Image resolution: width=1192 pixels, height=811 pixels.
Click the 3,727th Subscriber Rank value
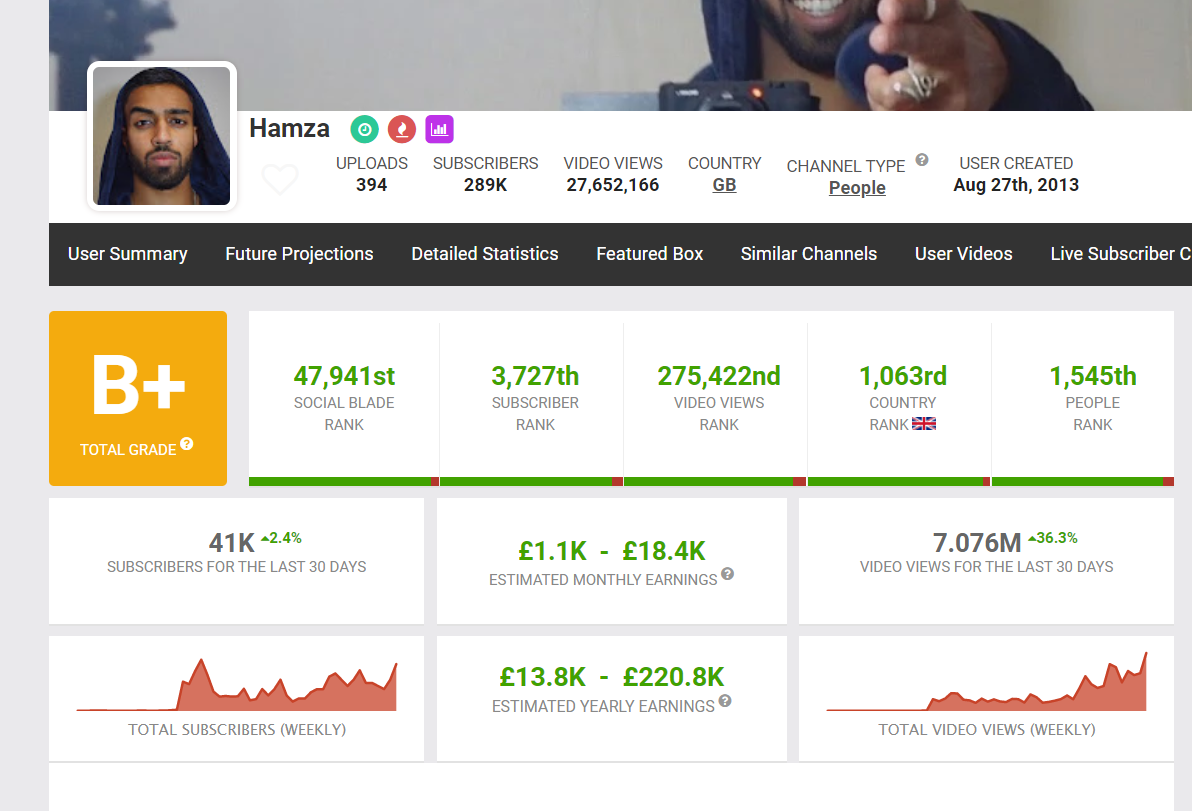(535, 375)
